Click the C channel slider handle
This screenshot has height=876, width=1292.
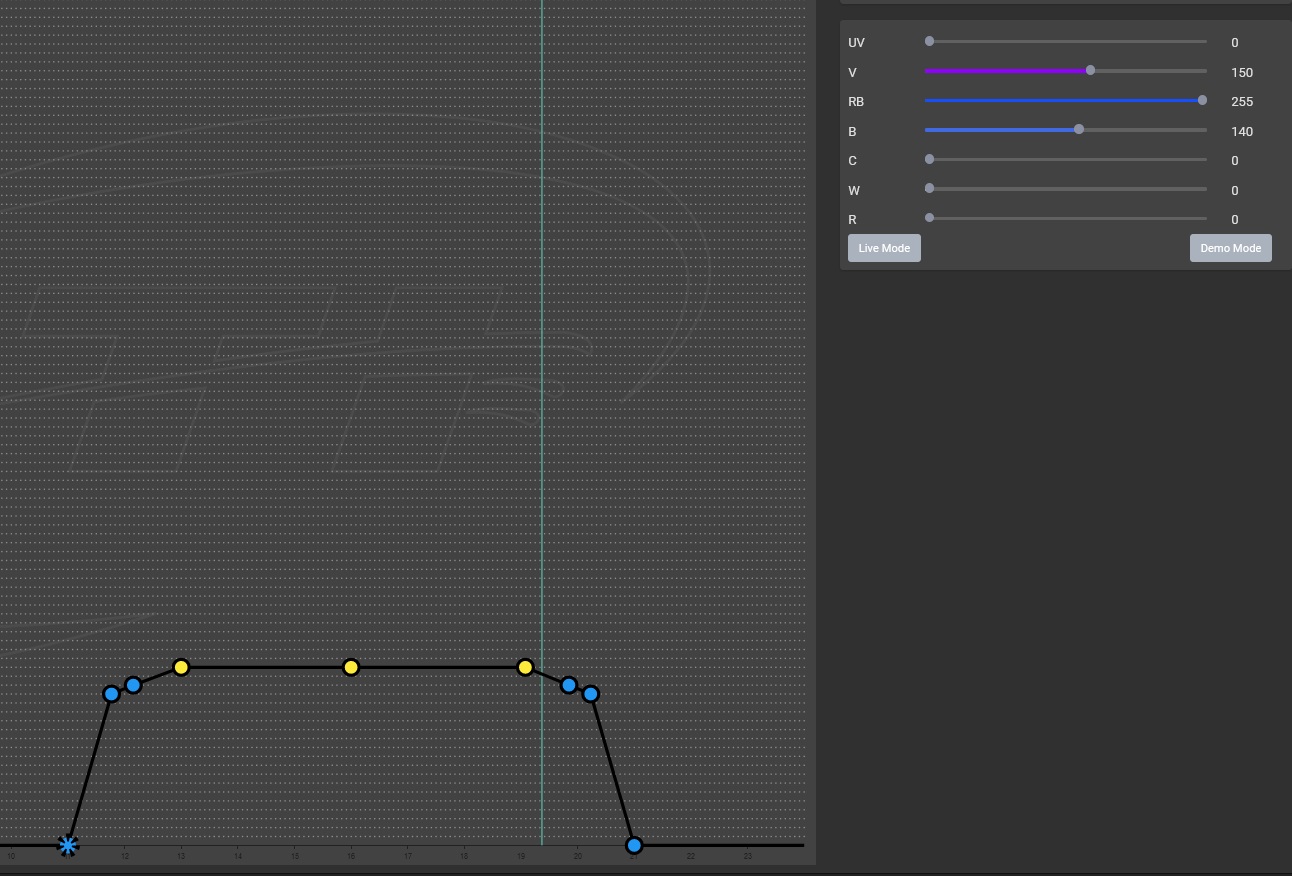pos(930,160)
